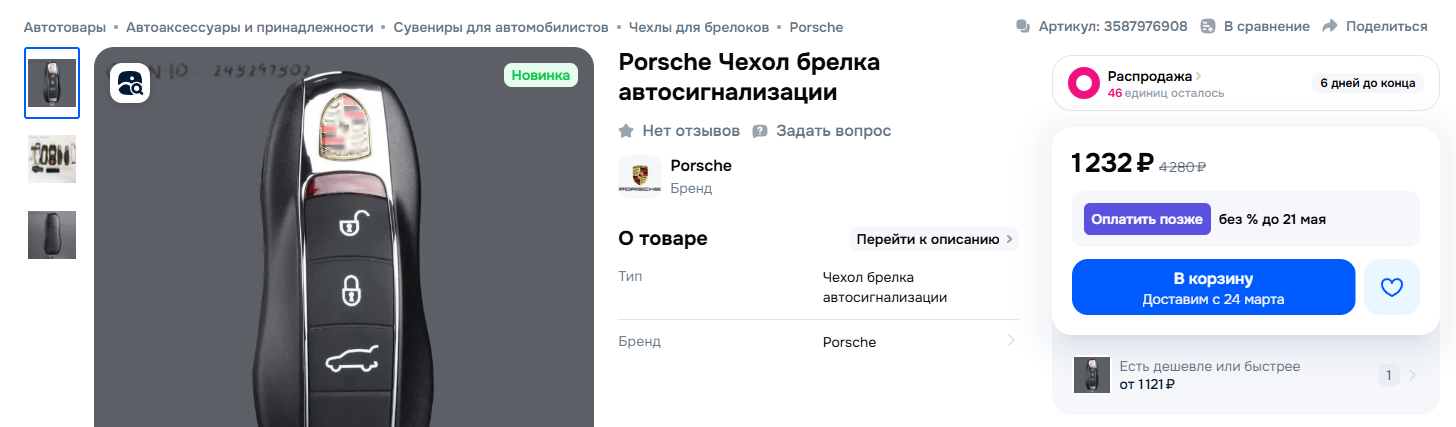Click the question bubble icon Задать вопрос
The image size is (1456, 427).
tap(760, 131)
